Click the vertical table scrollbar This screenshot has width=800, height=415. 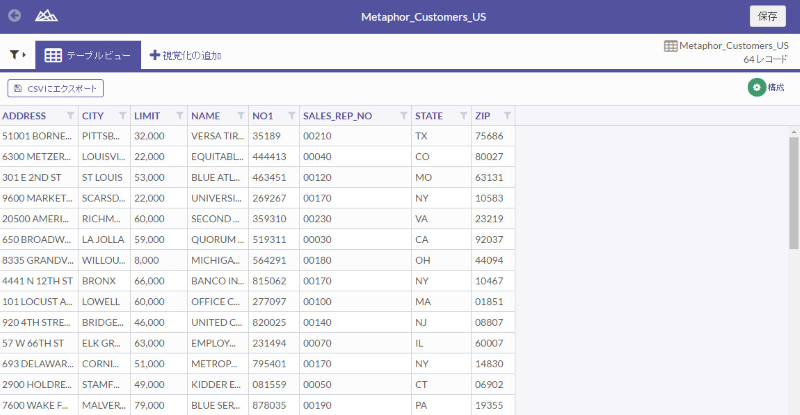point(794,190)
